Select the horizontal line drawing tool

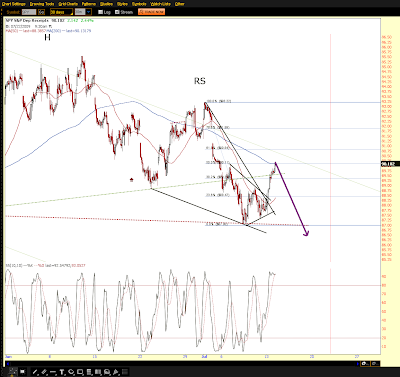point(53,372)
